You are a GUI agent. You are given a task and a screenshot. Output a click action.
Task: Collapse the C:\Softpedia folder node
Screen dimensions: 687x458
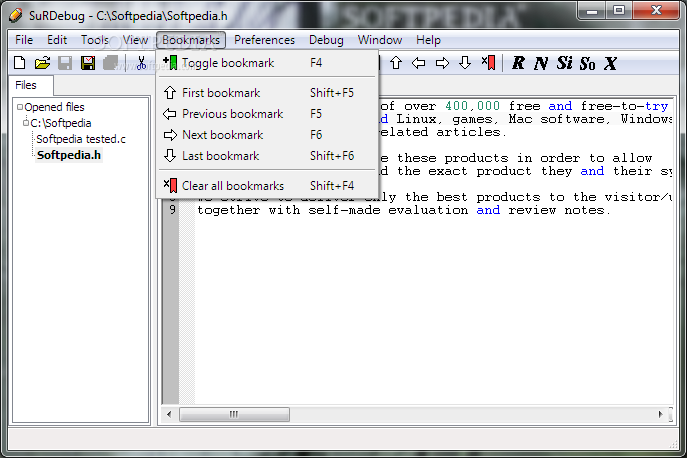26,123
